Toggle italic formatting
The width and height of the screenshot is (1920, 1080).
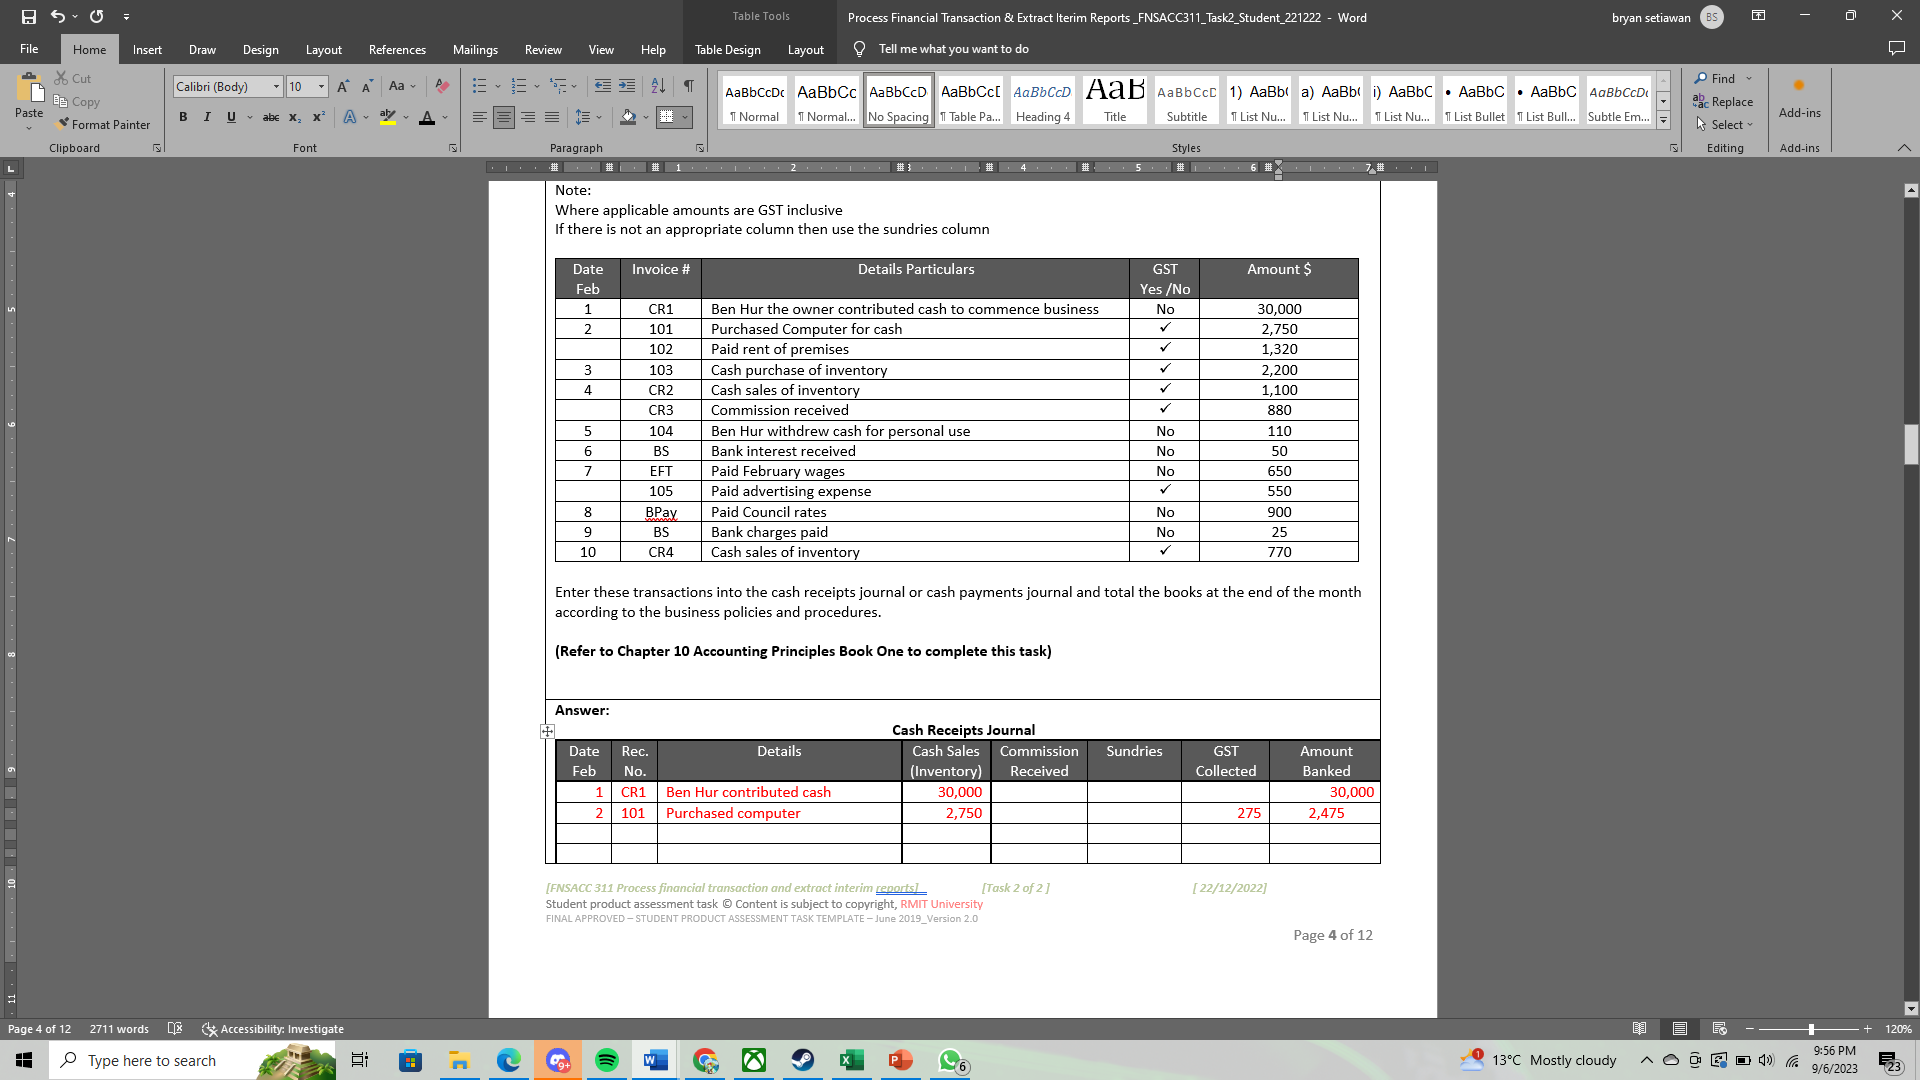[207, 117]
